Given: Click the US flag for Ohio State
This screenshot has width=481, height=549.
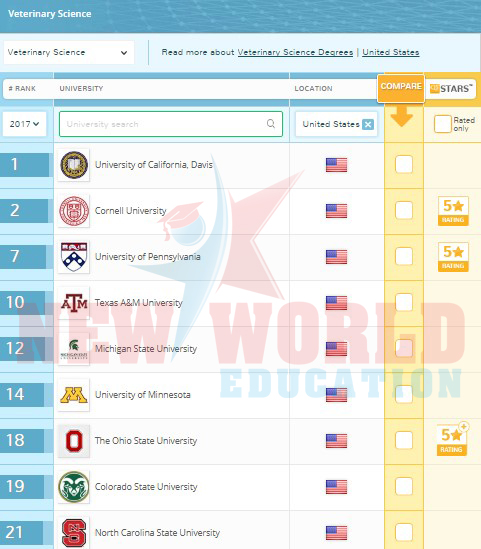Looking at the screenshot, I should tap(336, 441).
